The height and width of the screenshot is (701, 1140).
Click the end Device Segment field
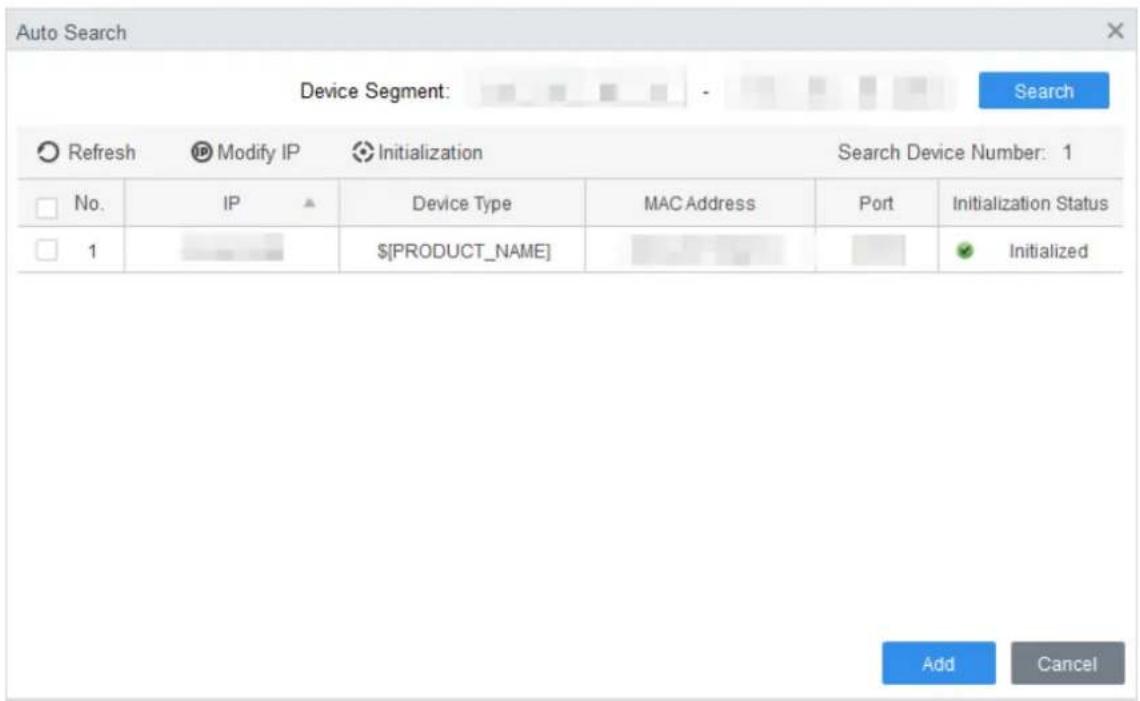(x=840, y=91)
